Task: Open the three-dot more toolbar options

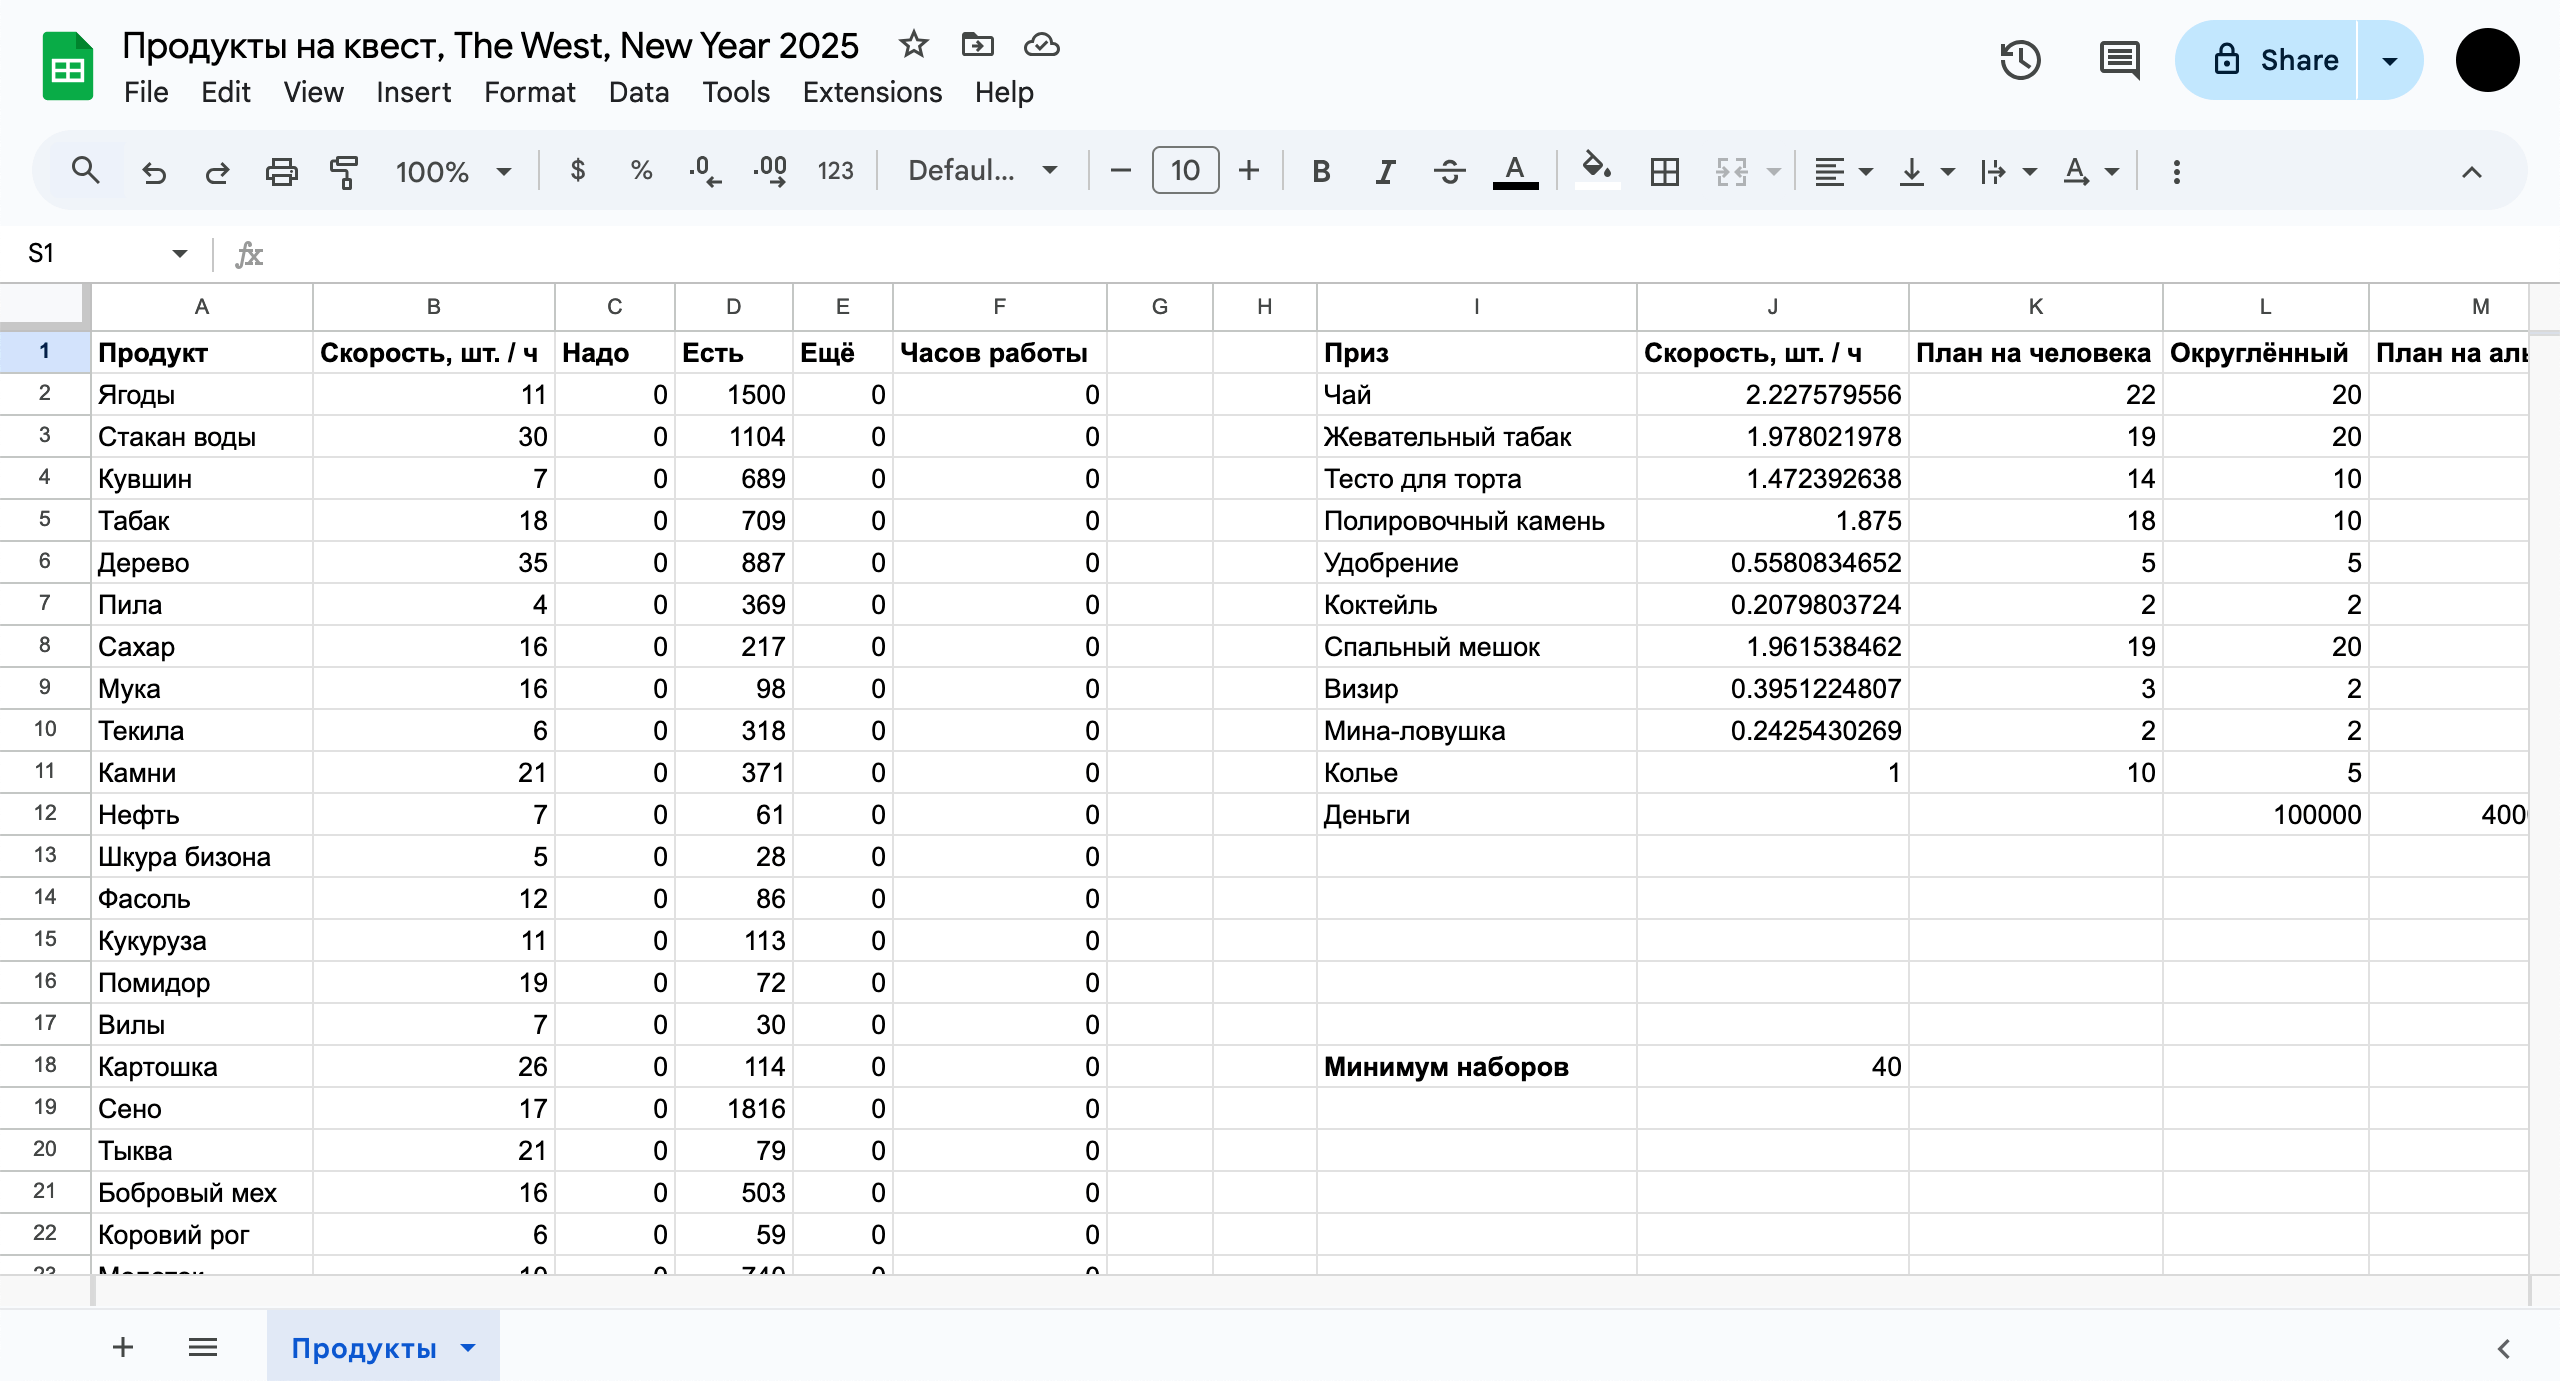Action: (x=2176, y=172)
